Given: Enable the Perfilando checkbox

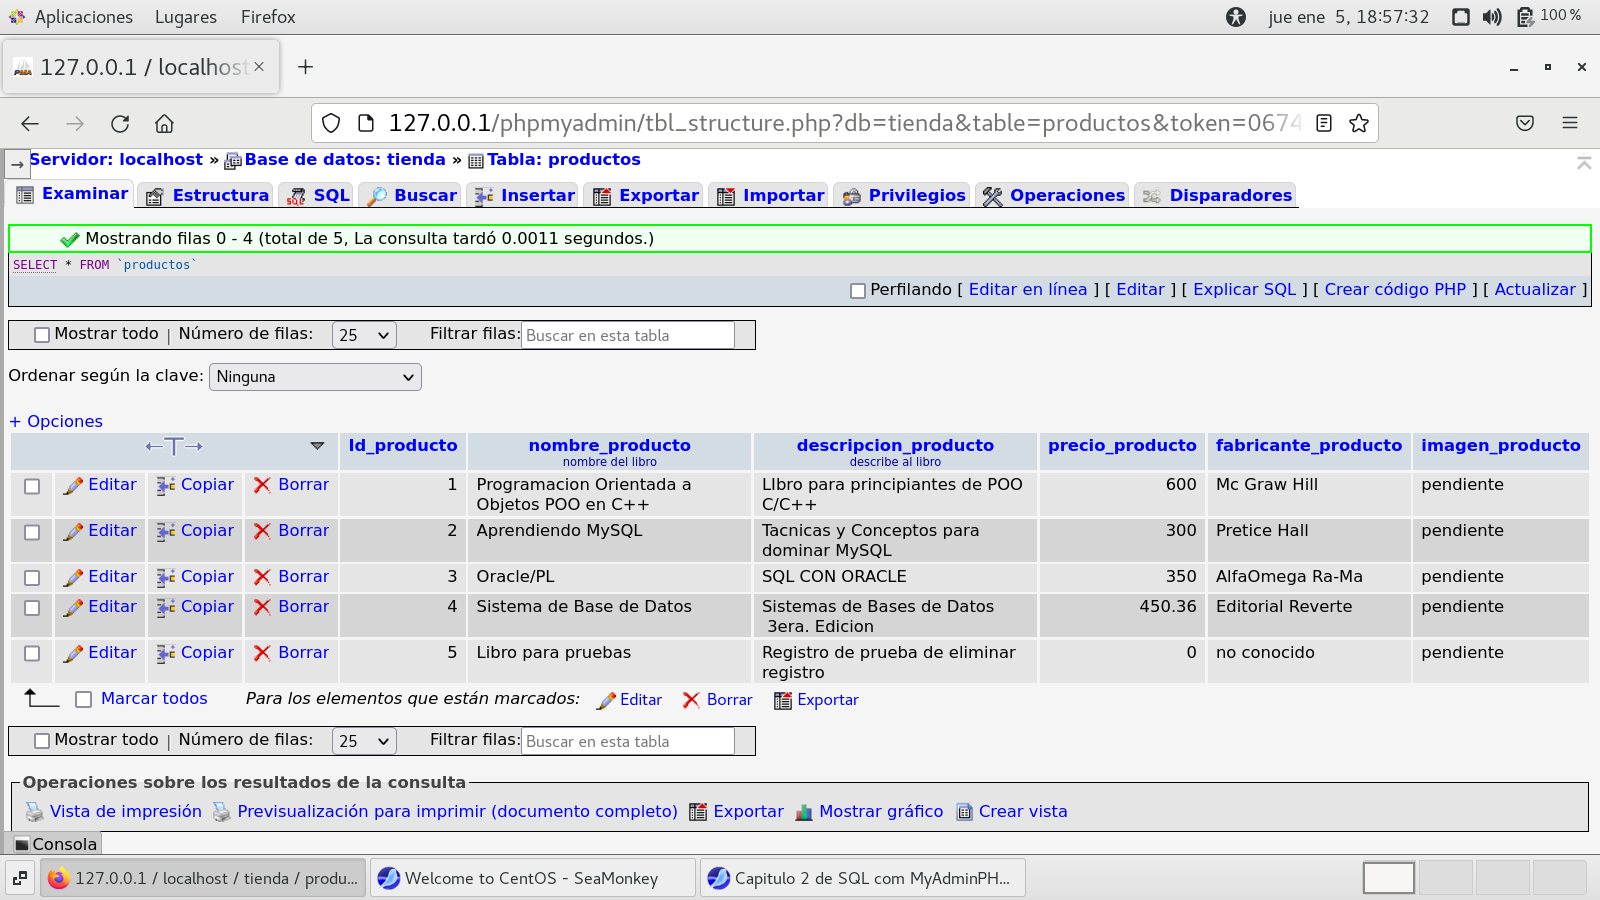Looking at the screenshot, I should click(857, 291).
